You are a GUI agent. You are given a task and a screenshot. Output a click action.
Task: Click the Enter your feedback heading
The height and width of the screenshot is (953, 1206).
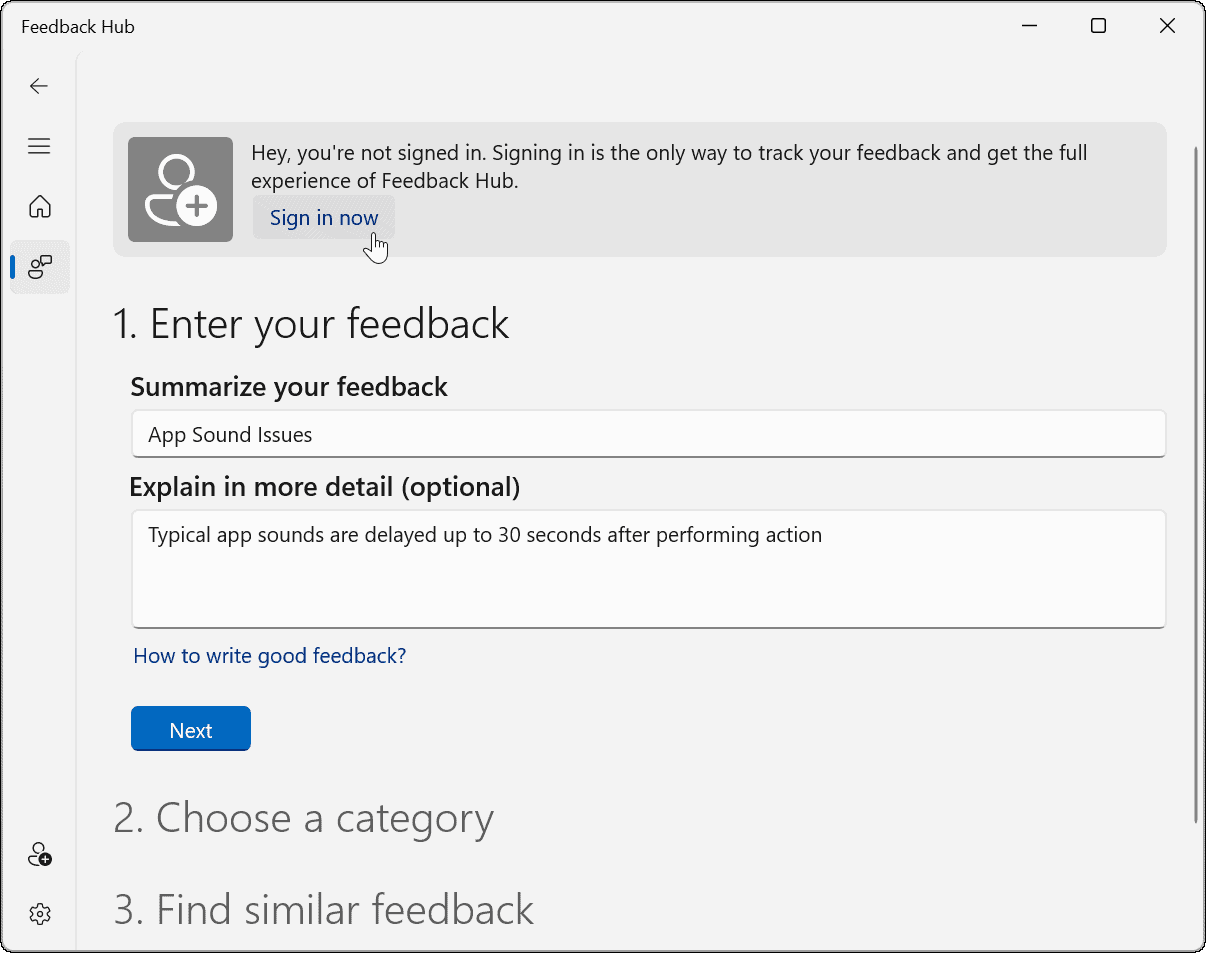[x=312, y=323]
